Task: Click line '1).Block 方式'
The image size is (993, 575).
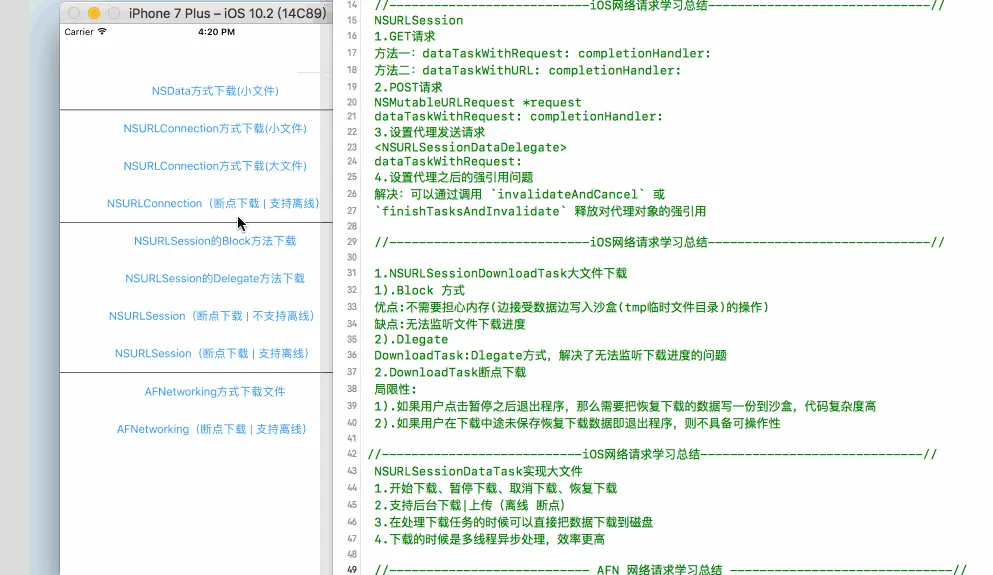Action: pyautogui.click(x=419, y=291)
